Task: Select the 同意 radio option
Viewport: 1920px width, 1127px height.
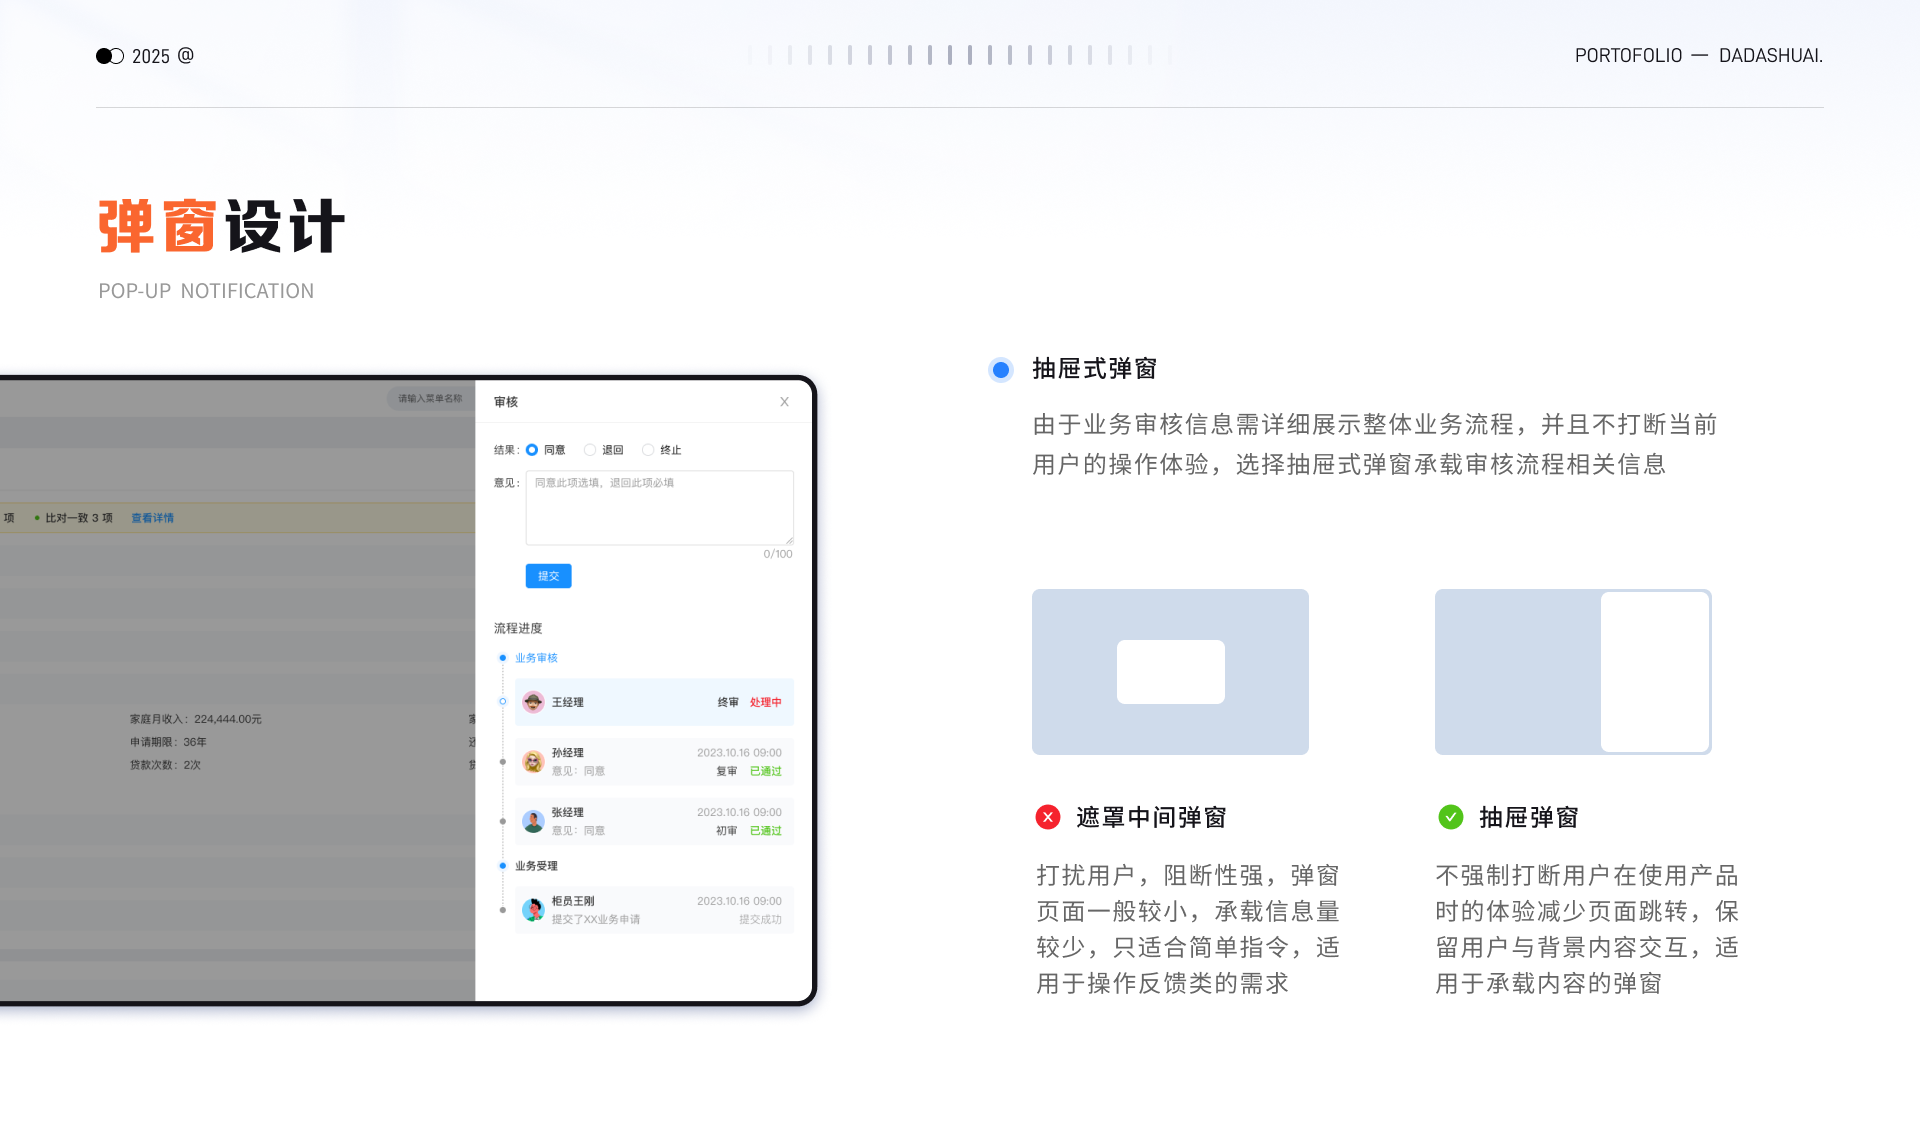Action: tap(532, 450)
